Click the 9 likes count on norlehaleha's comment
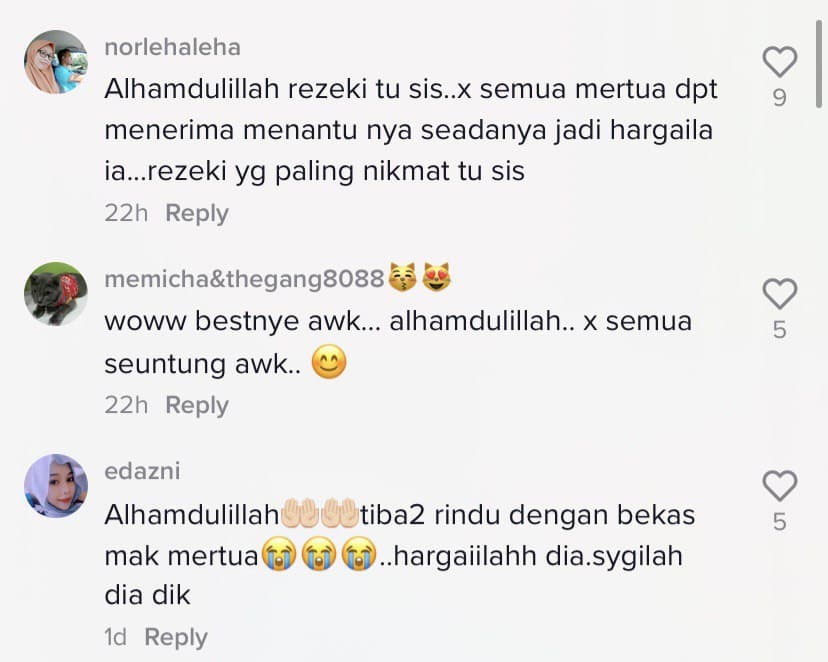The width and height of the screenshot is (828, 662). pos(779,98)
